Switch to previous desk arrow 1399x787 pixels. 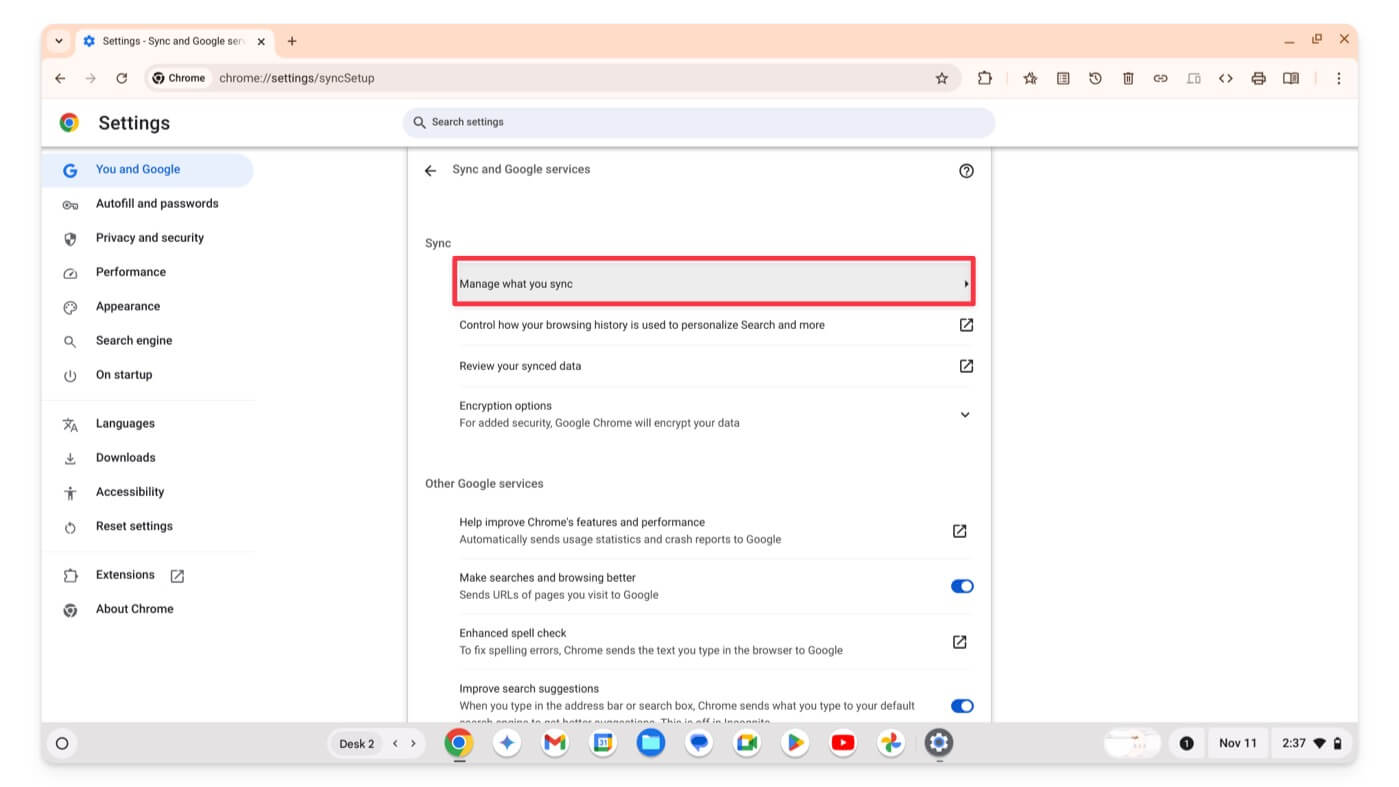[x=395, y=743]
